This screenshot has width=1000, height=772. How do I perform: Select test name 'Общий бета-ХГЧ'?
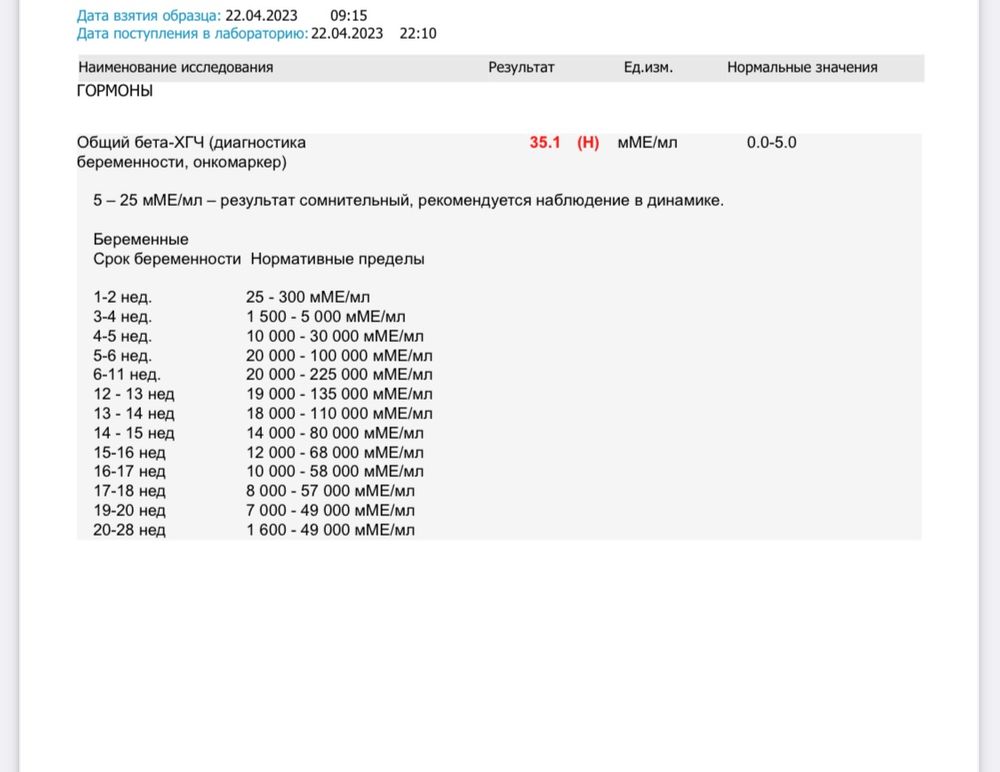pos(140,142)
